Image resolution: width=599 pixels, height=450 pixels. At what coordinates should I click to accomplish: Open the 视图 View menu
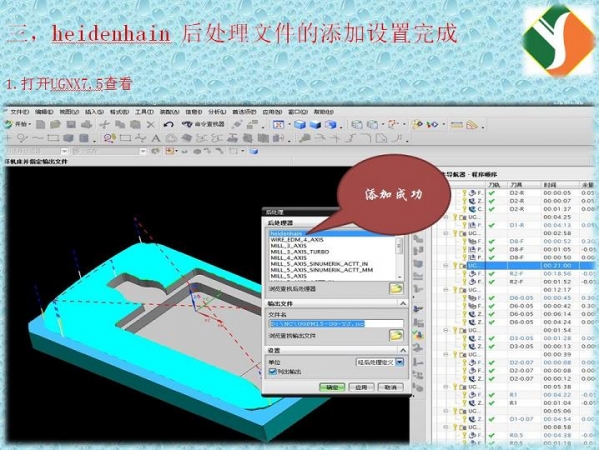tap(69, 112)
